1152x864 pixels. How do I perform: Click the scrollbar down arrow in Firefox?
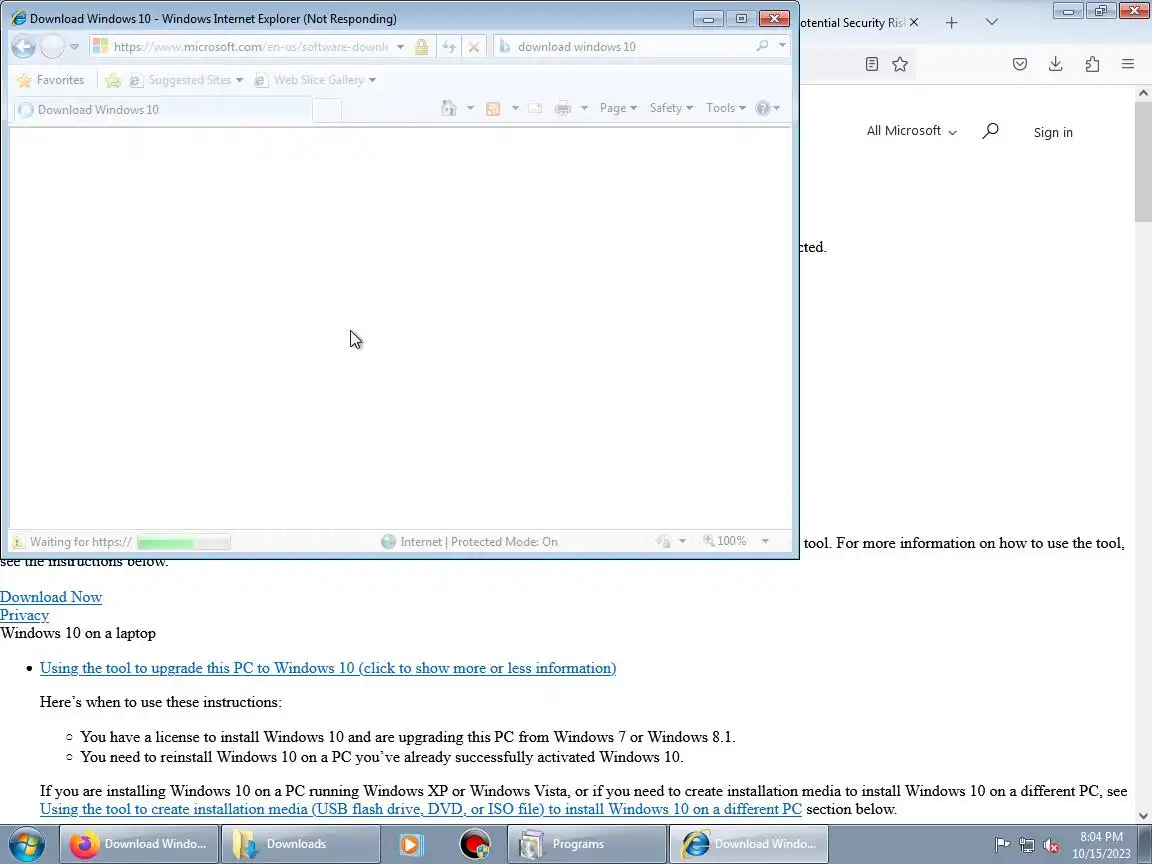[x=1143, y=816]
